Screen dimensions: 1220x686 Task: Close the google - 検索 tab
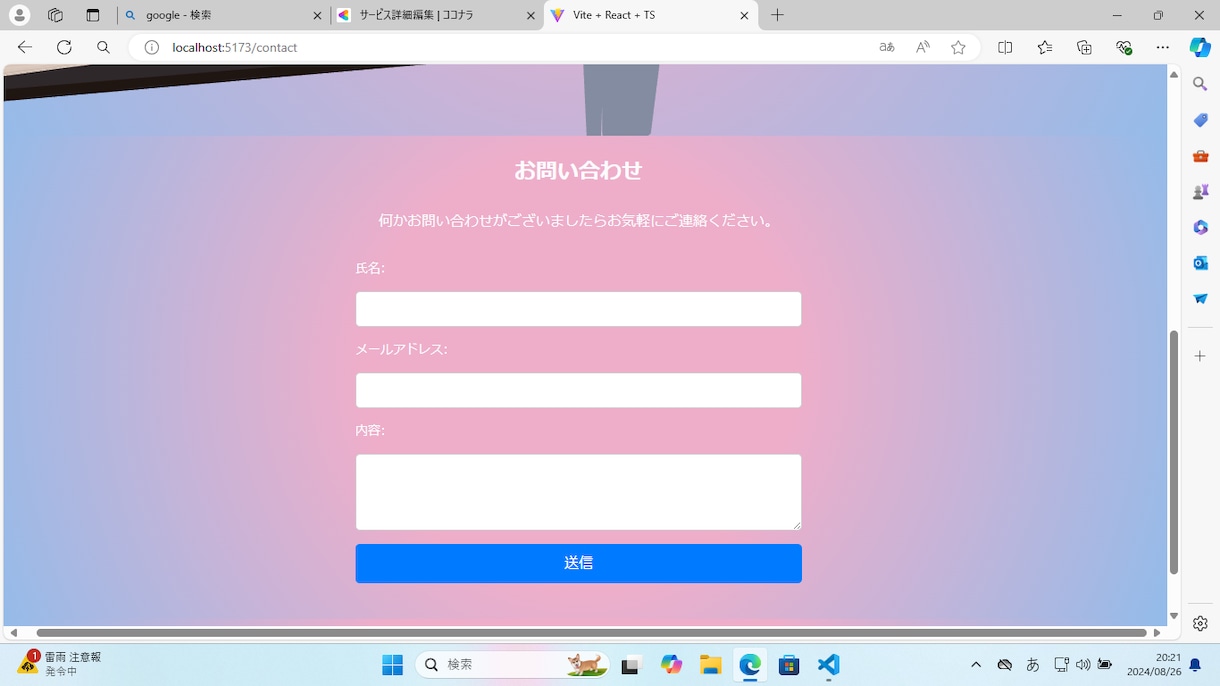coord(318,16)
